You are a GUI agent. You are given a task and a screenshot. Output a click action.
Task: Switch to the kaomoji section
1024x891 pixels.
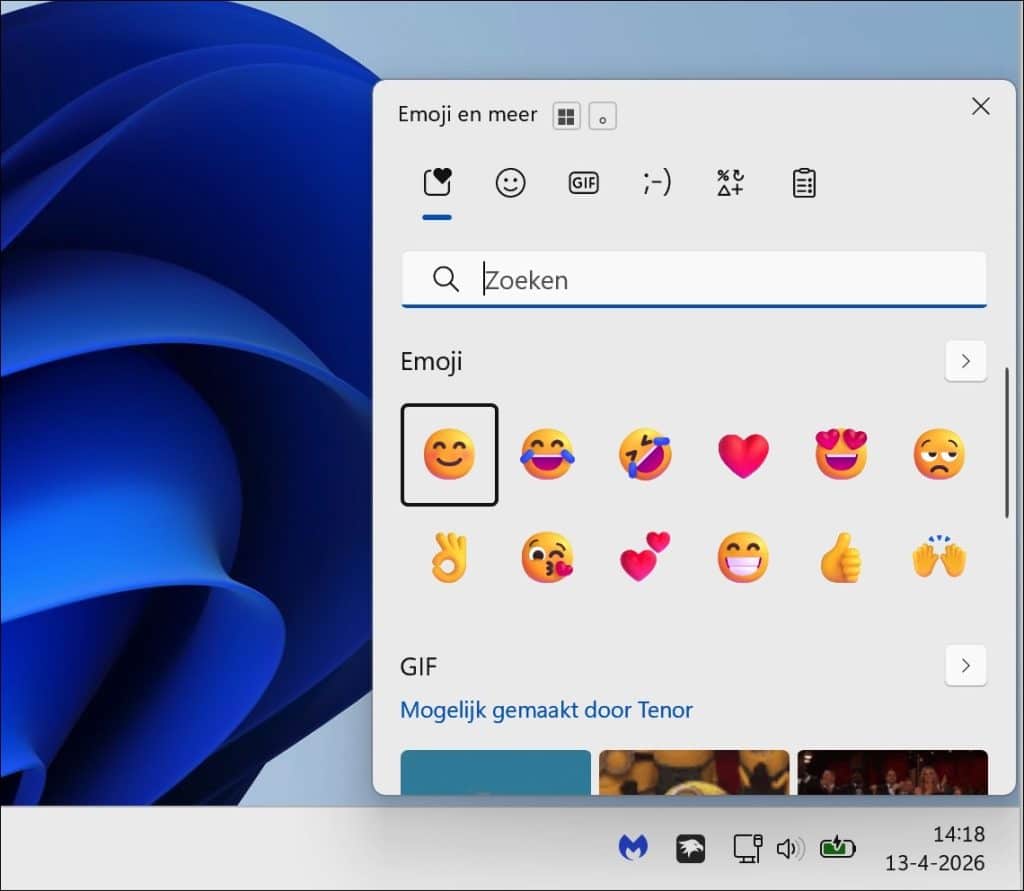657,182
